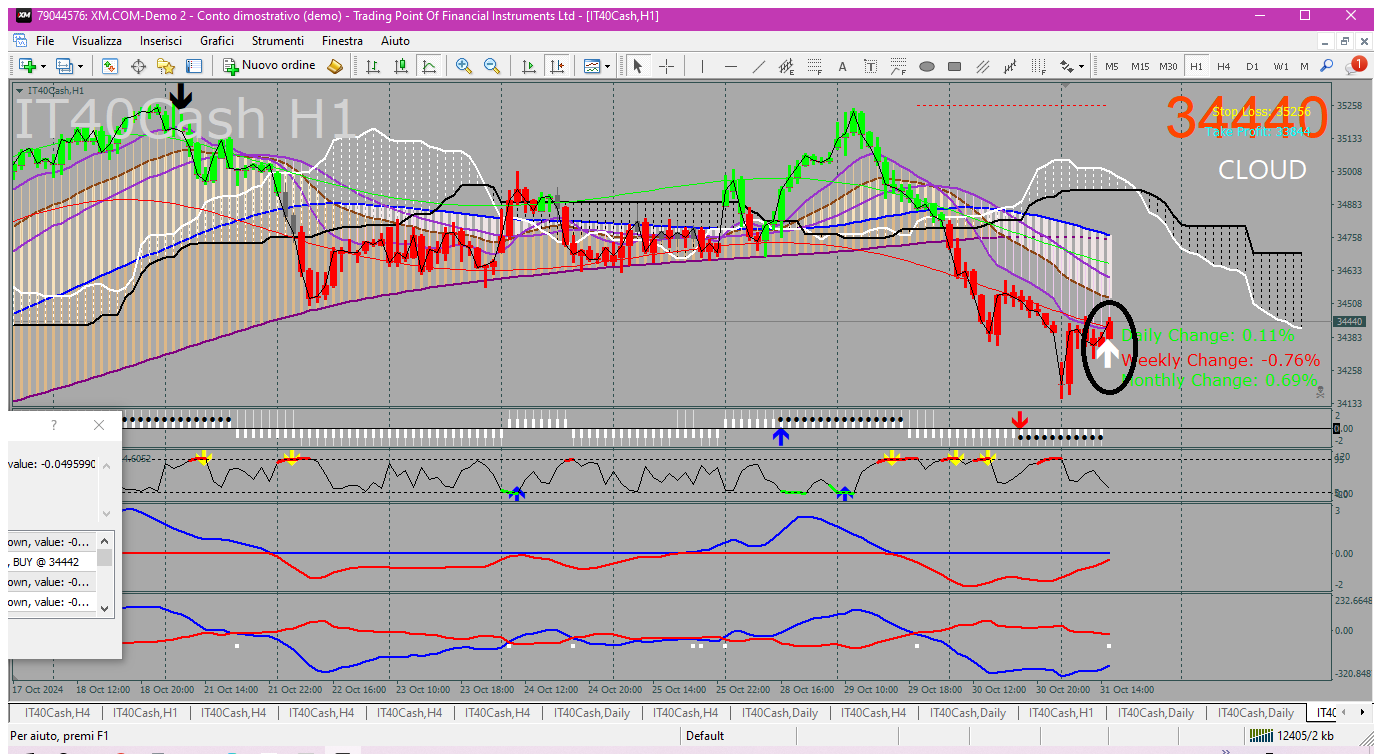Open the Navigator folder-star icon
This screenshot has width=1382, height=754.
point(166,66)
